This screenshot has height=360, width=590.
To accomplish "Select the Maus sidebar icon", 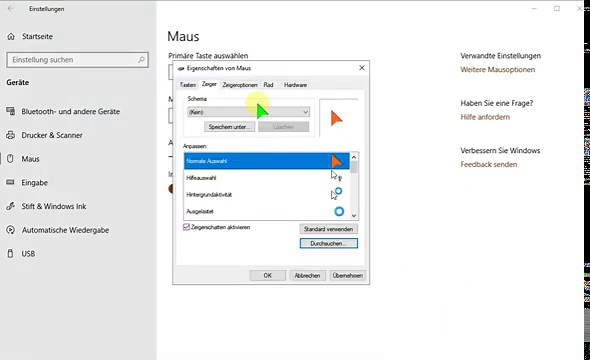I will (11, 158).
